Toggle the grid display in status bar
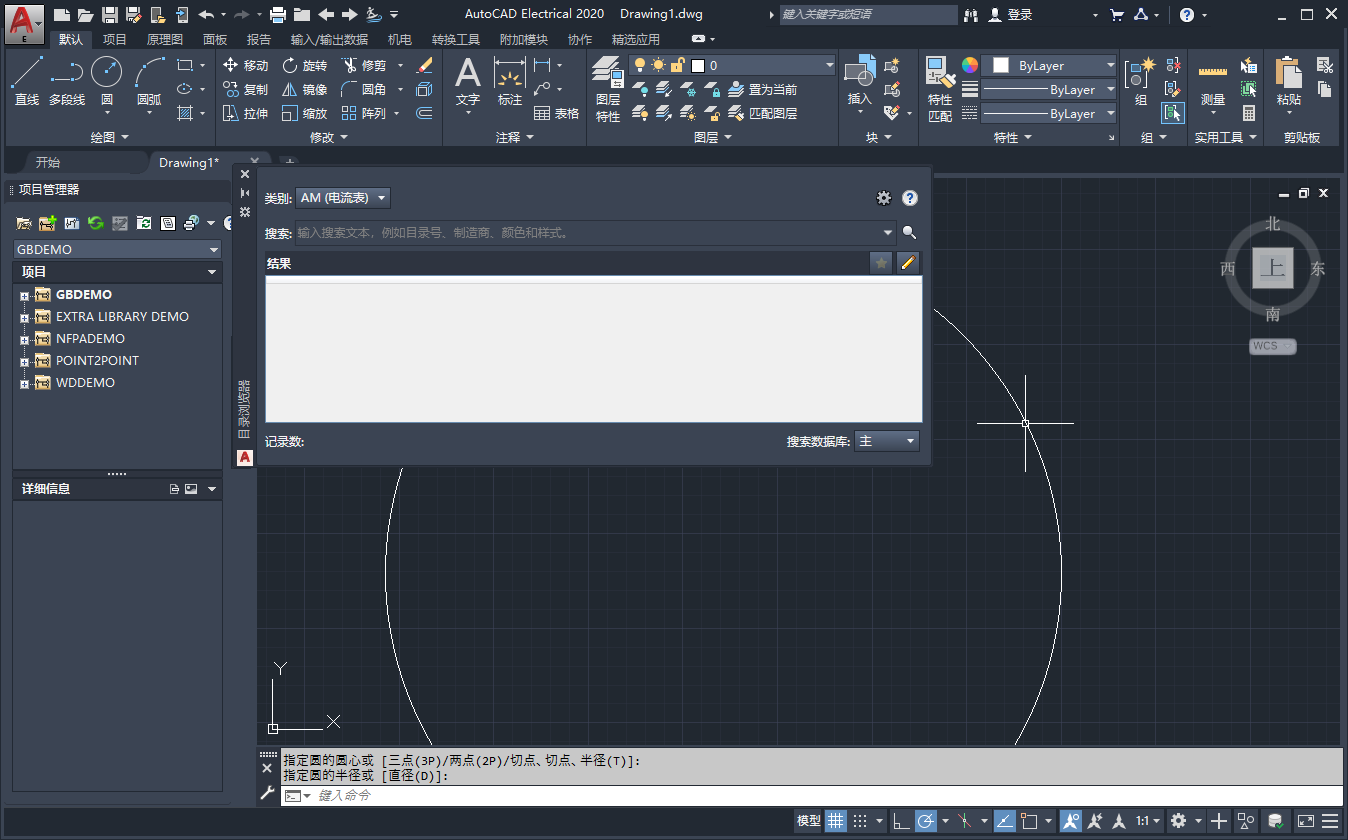This screenshot has height=840, width=1348. (x=835, y=821)
